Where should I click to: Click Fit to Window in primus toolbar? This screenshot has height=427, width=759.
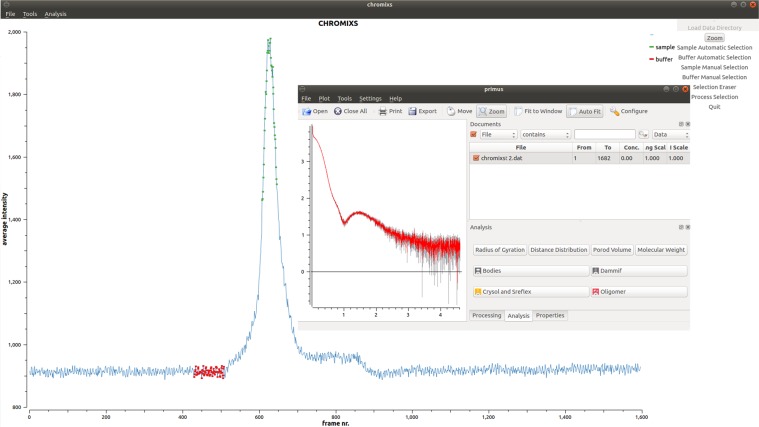pos(538,111)
